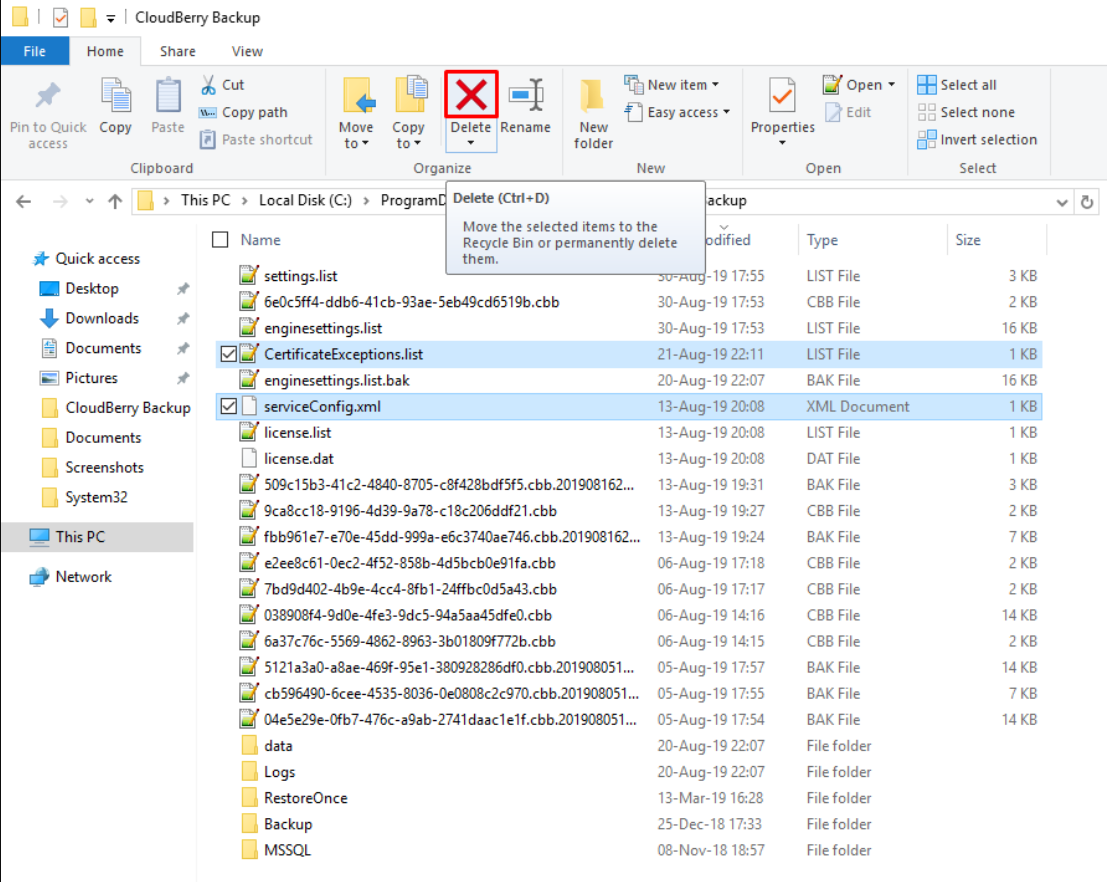Customize Quick Access Toolbar dropdown arrow
Image resolution: width=1107 pixels, height=882 pixels.
(111, 18)
